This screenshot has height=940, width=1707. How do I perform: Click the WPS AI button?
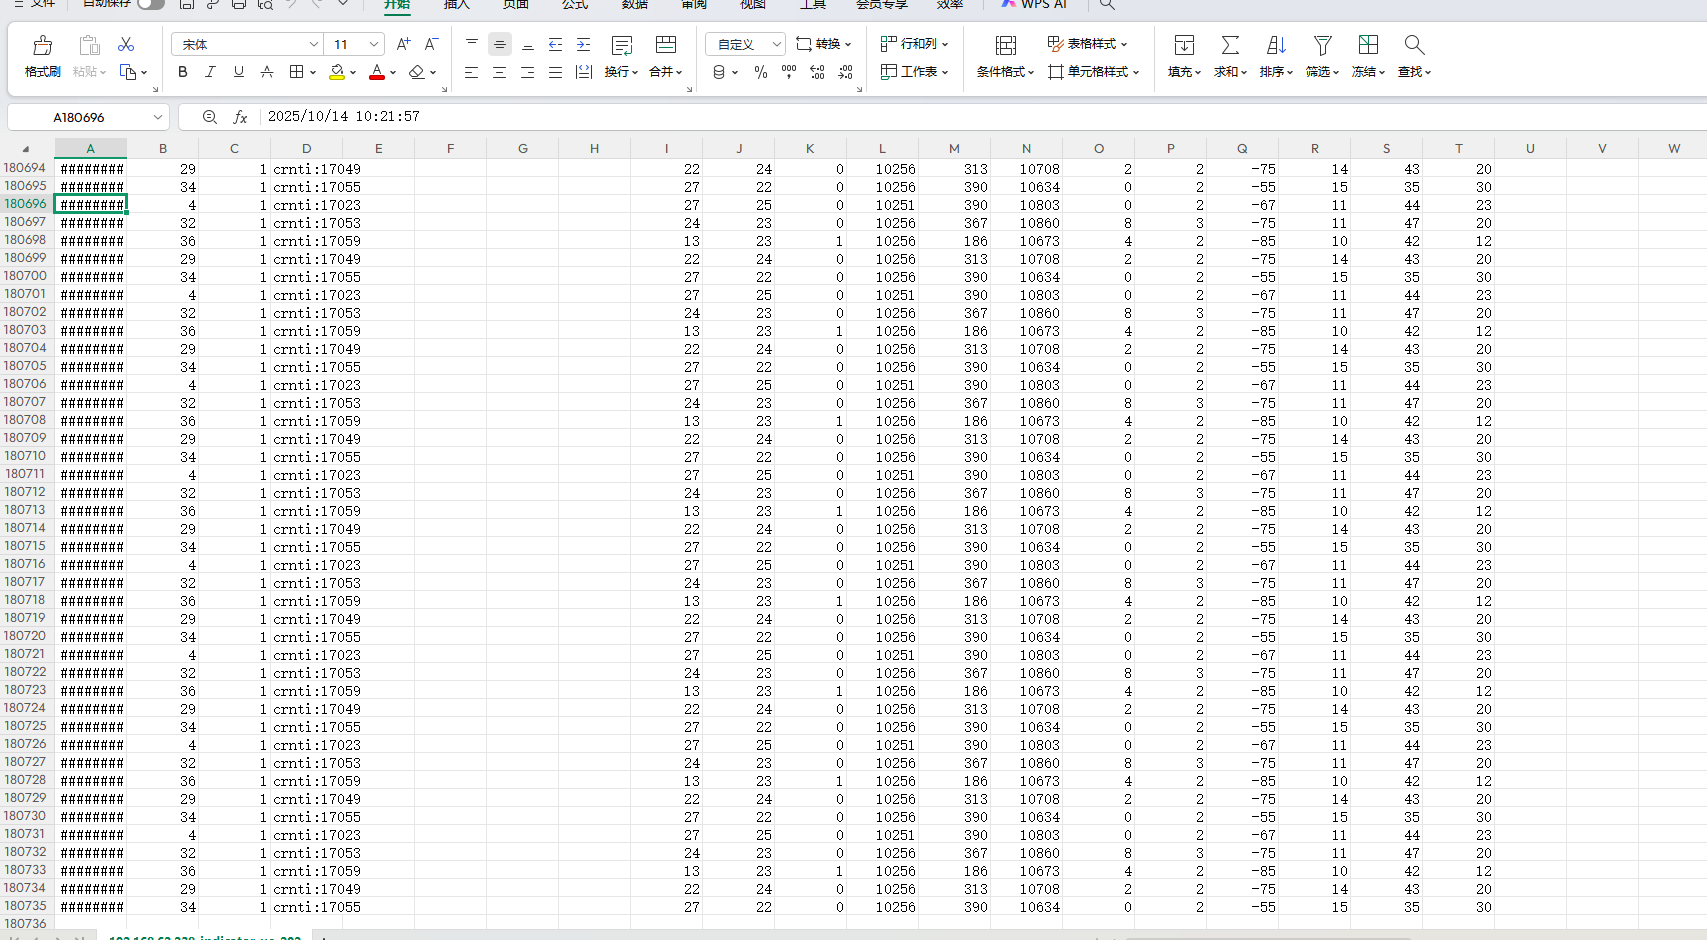coord(1034,5)
